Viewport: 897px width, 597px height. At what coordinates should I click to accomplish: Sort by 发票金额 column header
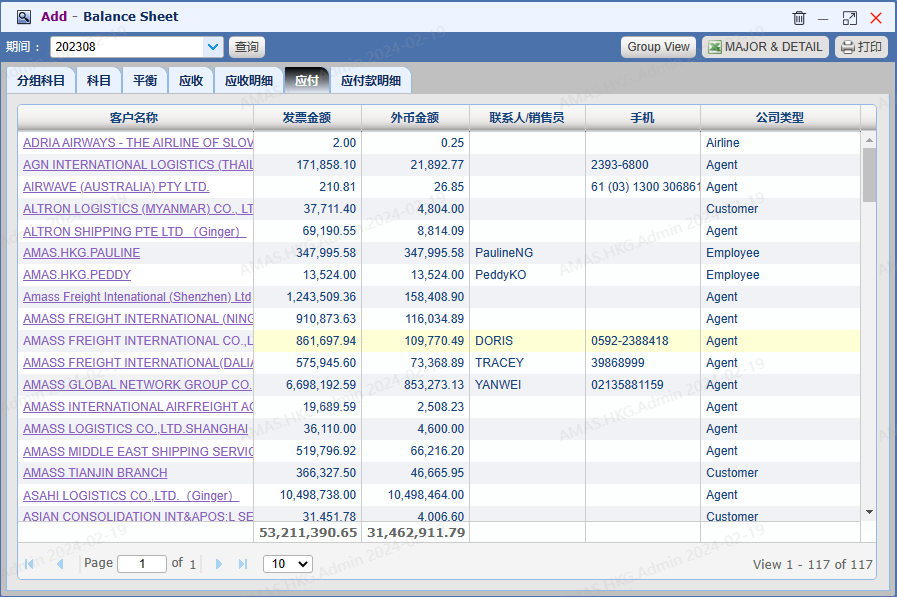point(307,118)
